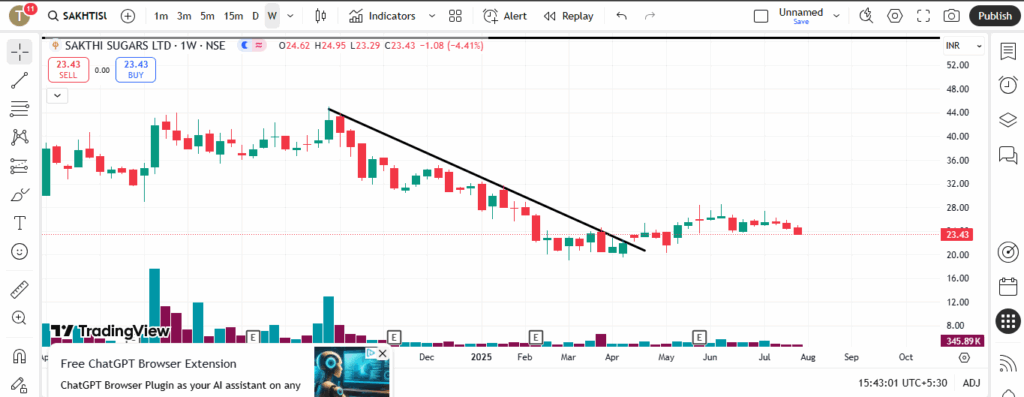Switch to 15m timeframe
Screen dimensions: 1024x397
point(233,16)
